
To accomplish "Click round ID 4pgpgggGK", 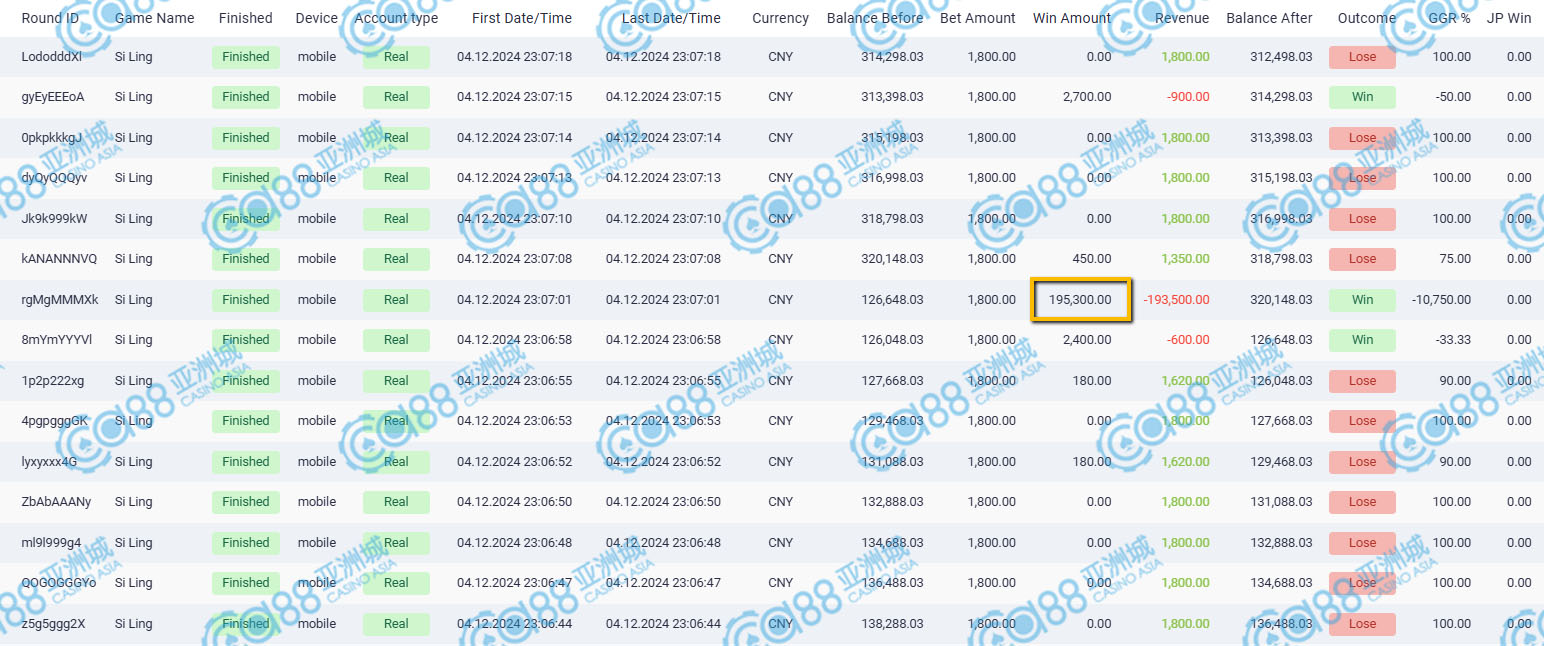I will pyautogui.click(x=54, y=421).
